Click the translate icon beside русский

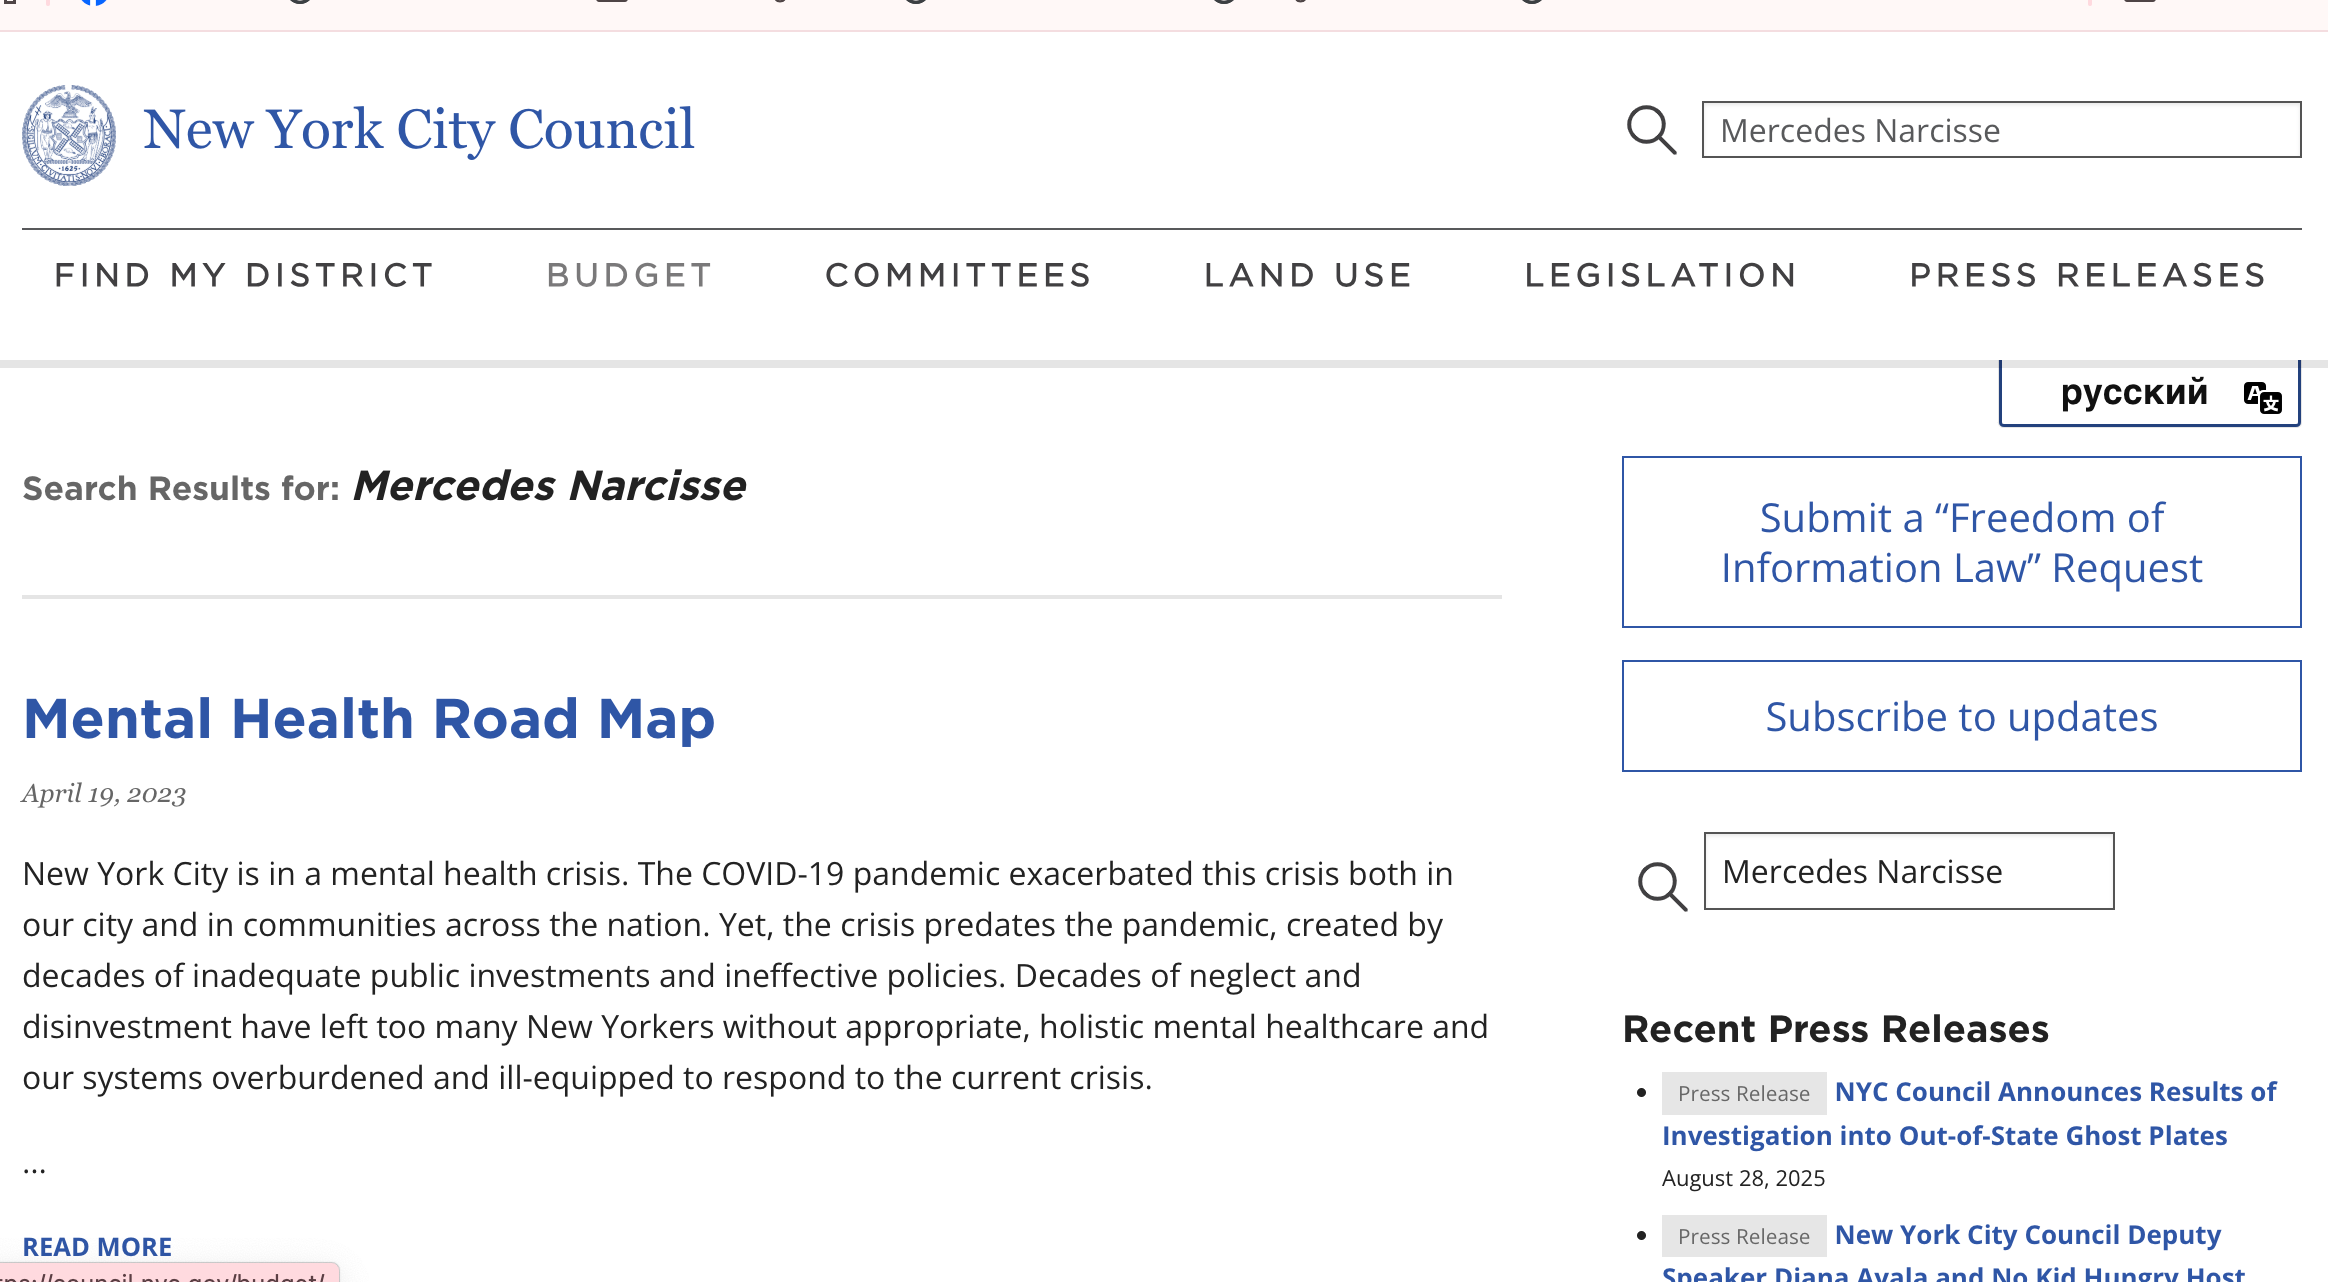2261,396
